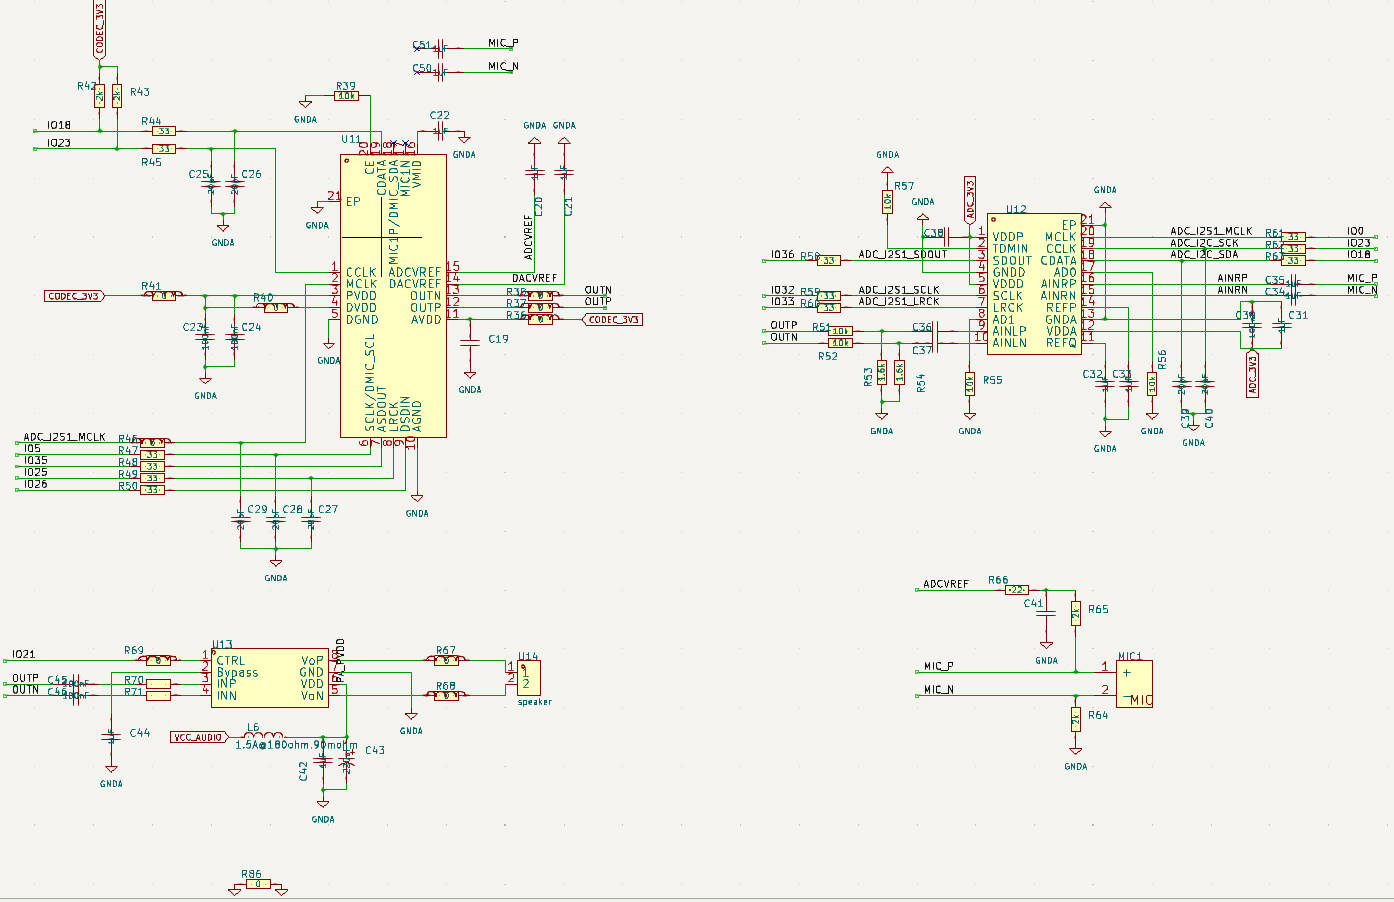Select the L6 inductor symbol
This screenshot has width=1394, height=902.
(x=261, y=737)
